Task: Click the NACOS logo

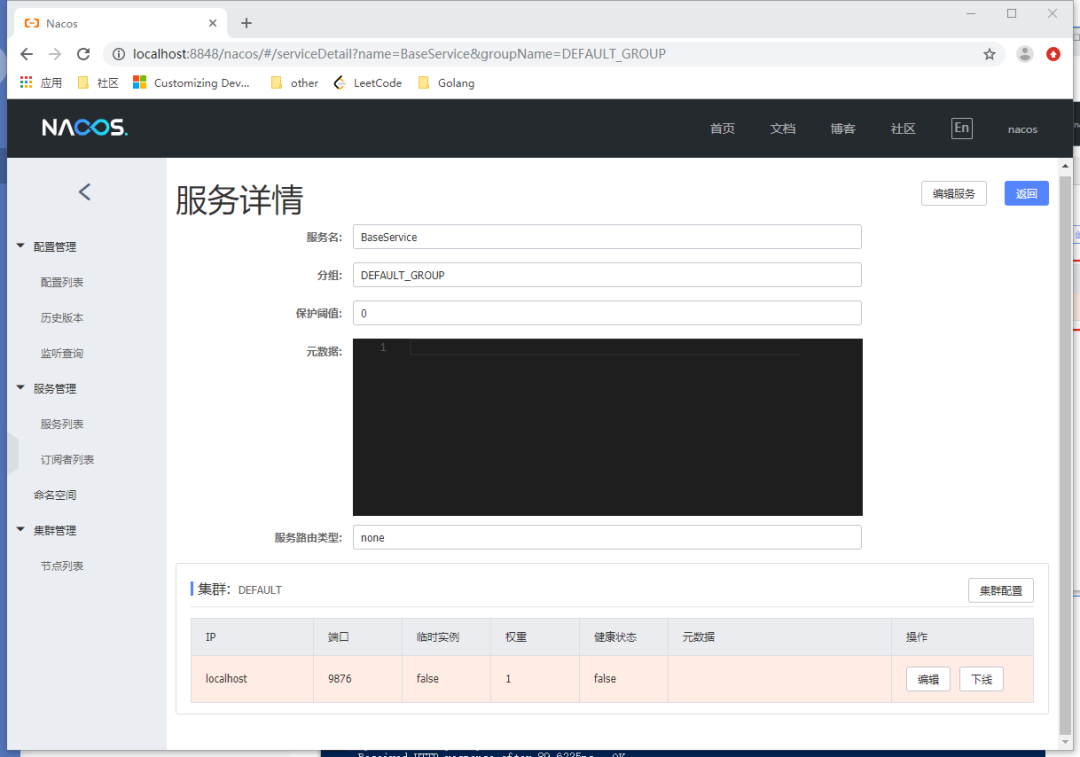Action: coord(85,127)
